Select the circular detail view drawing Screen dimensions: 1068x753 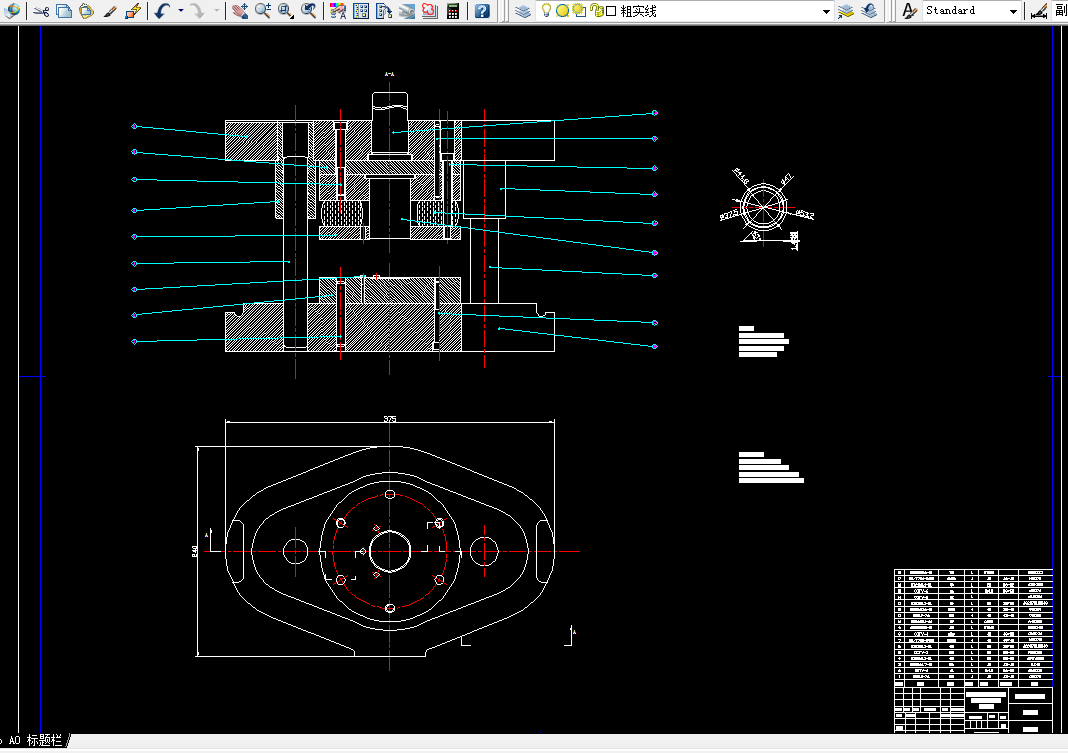coord(766,209)
